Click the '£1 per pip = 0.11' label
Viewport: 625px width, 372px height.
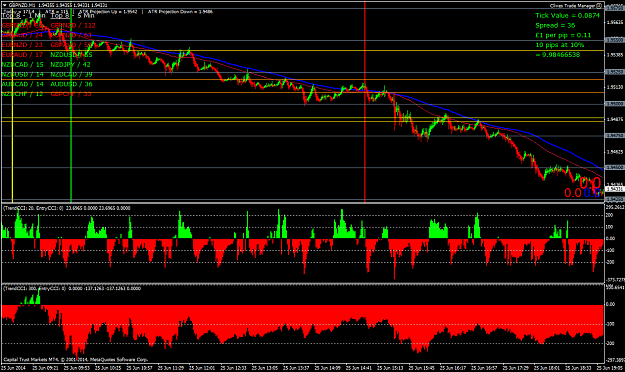(563, 35)
